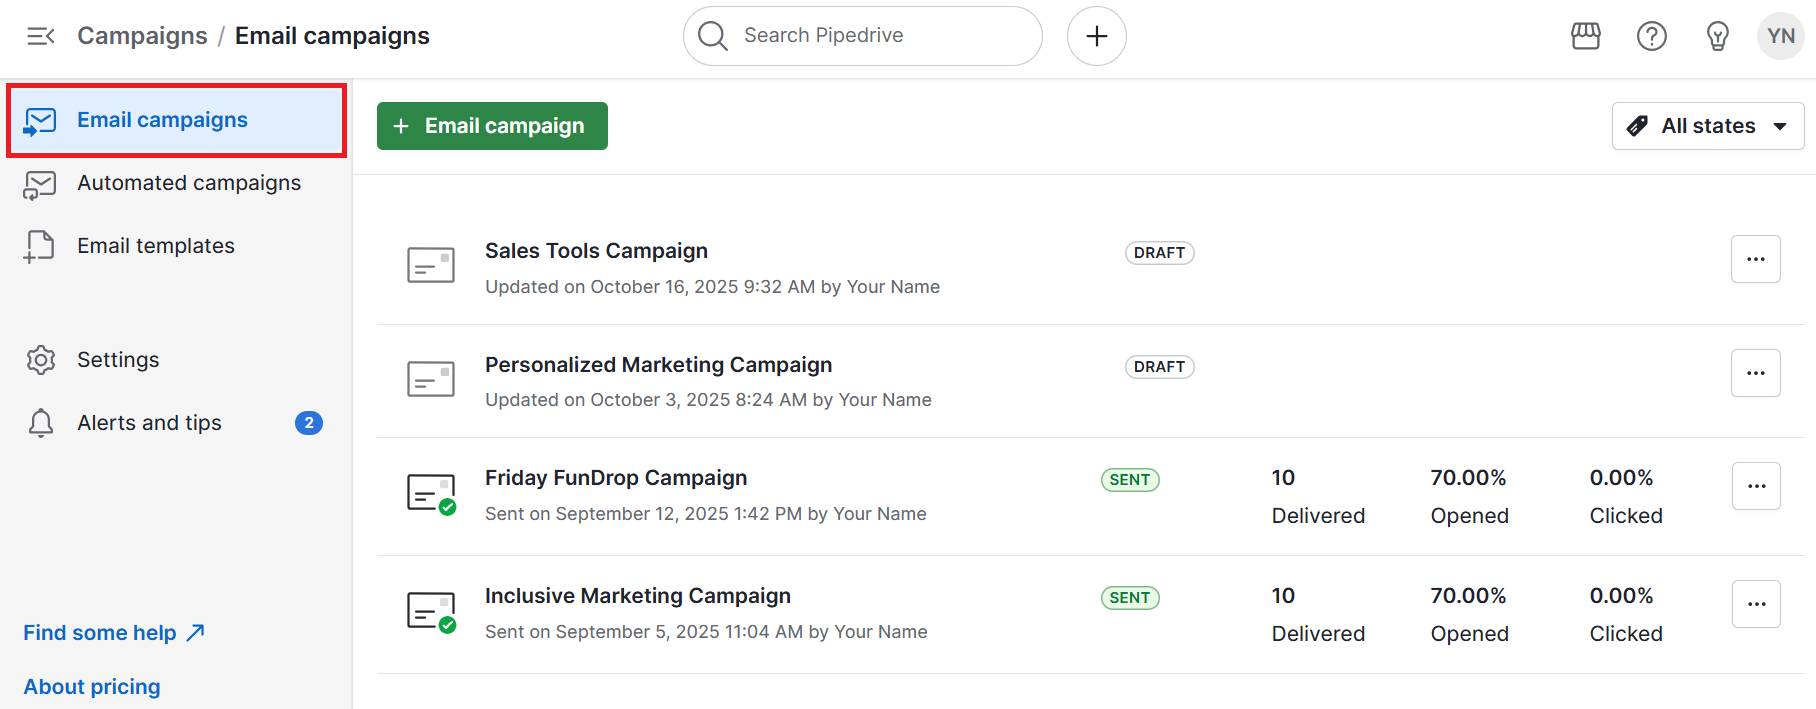Open the help question mark icon
Viewport: 1816px width, 709px height.
[x=1651, y=36]
